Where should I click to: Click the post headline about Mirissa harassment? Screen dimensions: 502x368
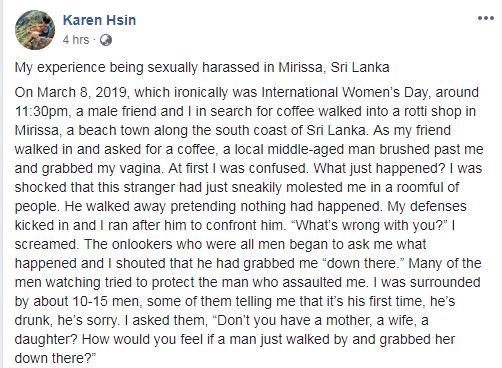click(x=202, y=68)
